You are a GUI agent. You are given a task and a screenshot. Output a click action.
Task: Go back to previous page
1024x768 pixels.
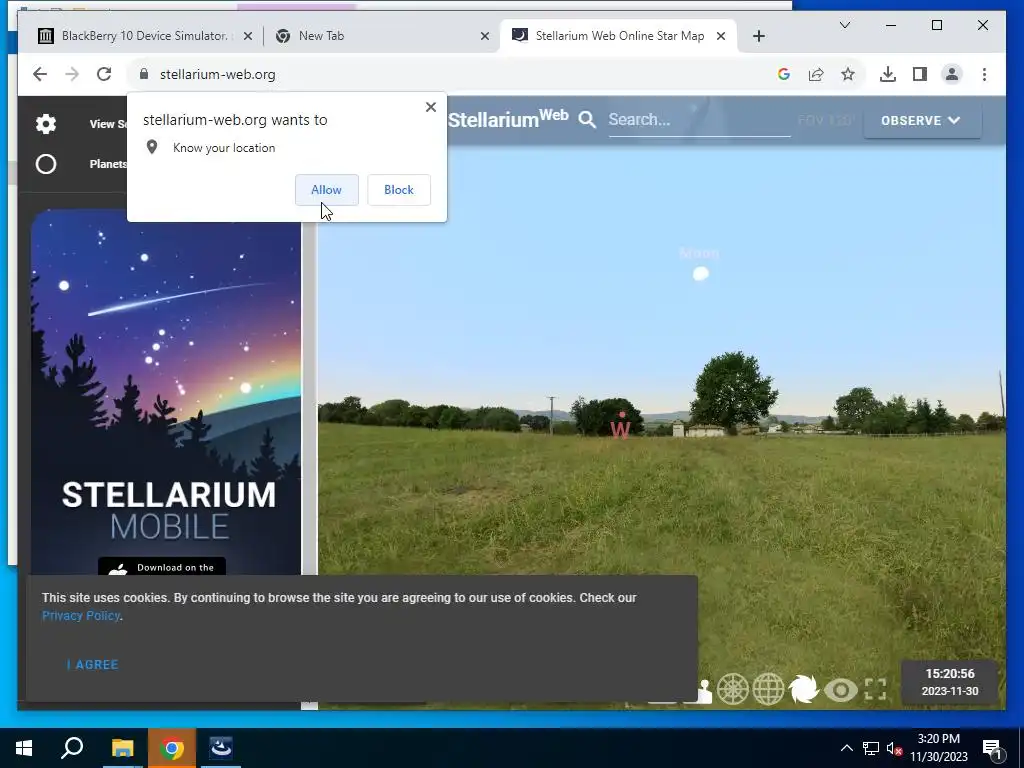click(40, 74)
